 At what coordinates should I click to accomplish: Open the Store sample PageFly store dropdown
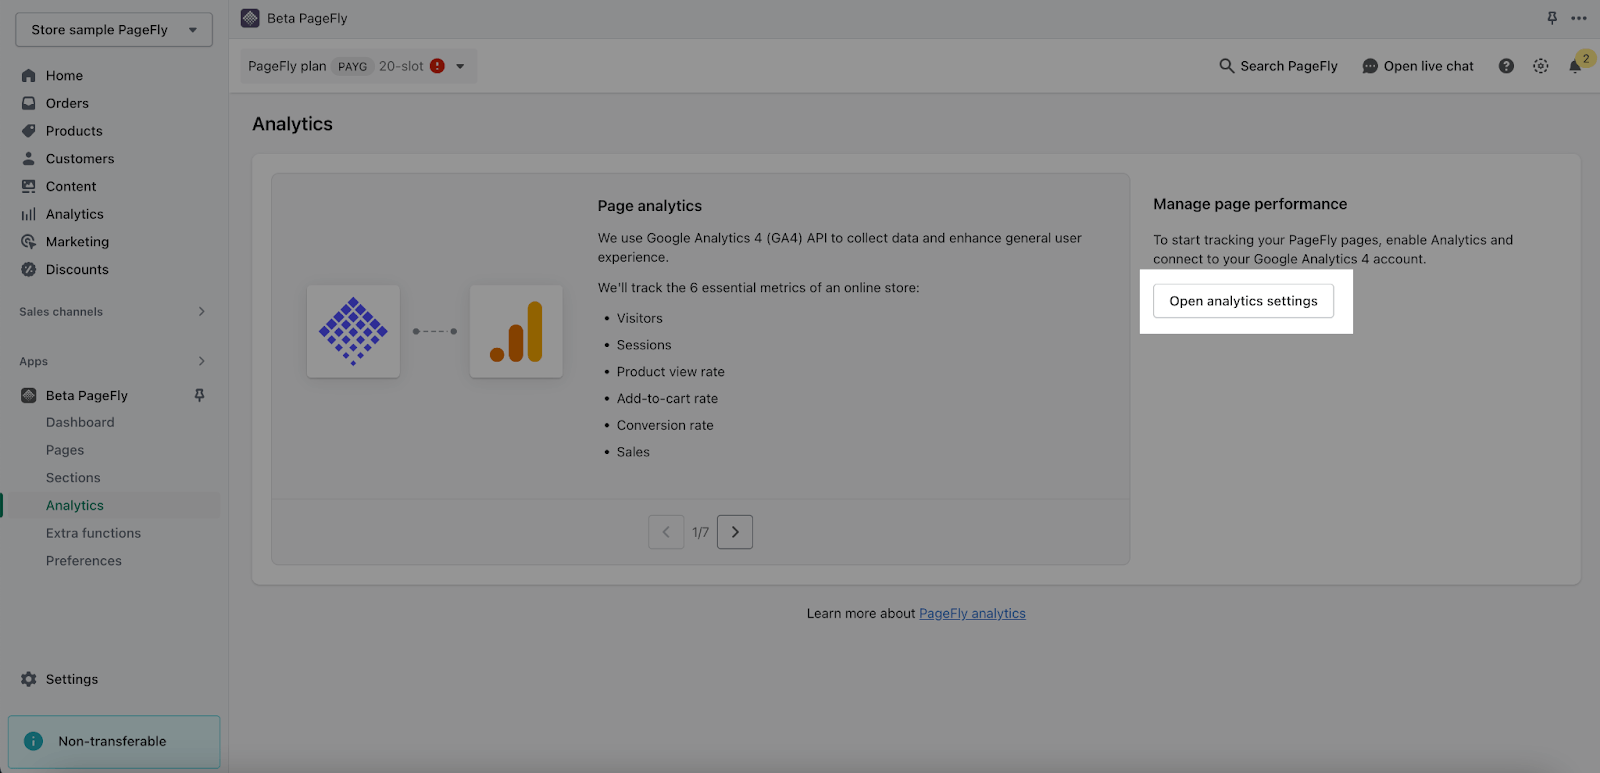tap(114, 30)
